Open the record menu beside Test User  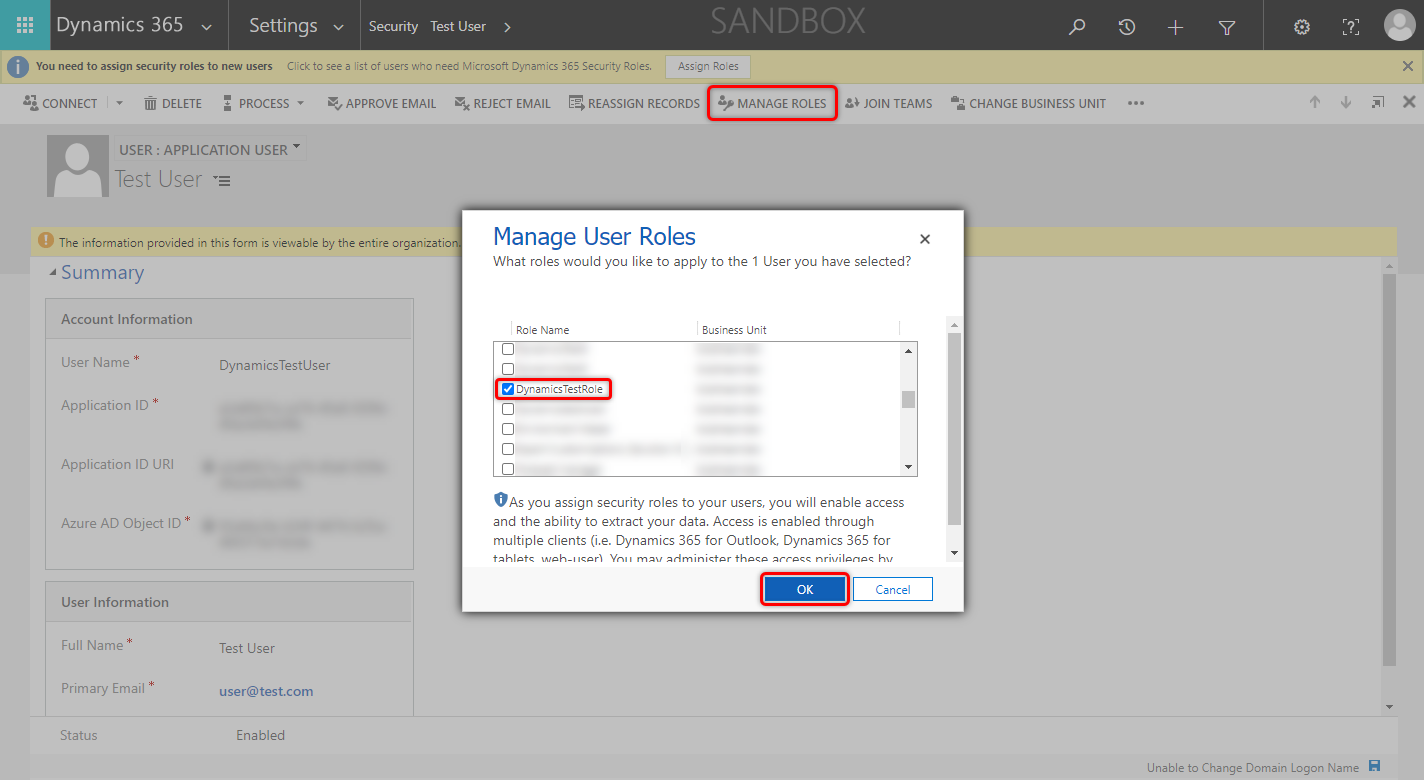pos(223,181)
